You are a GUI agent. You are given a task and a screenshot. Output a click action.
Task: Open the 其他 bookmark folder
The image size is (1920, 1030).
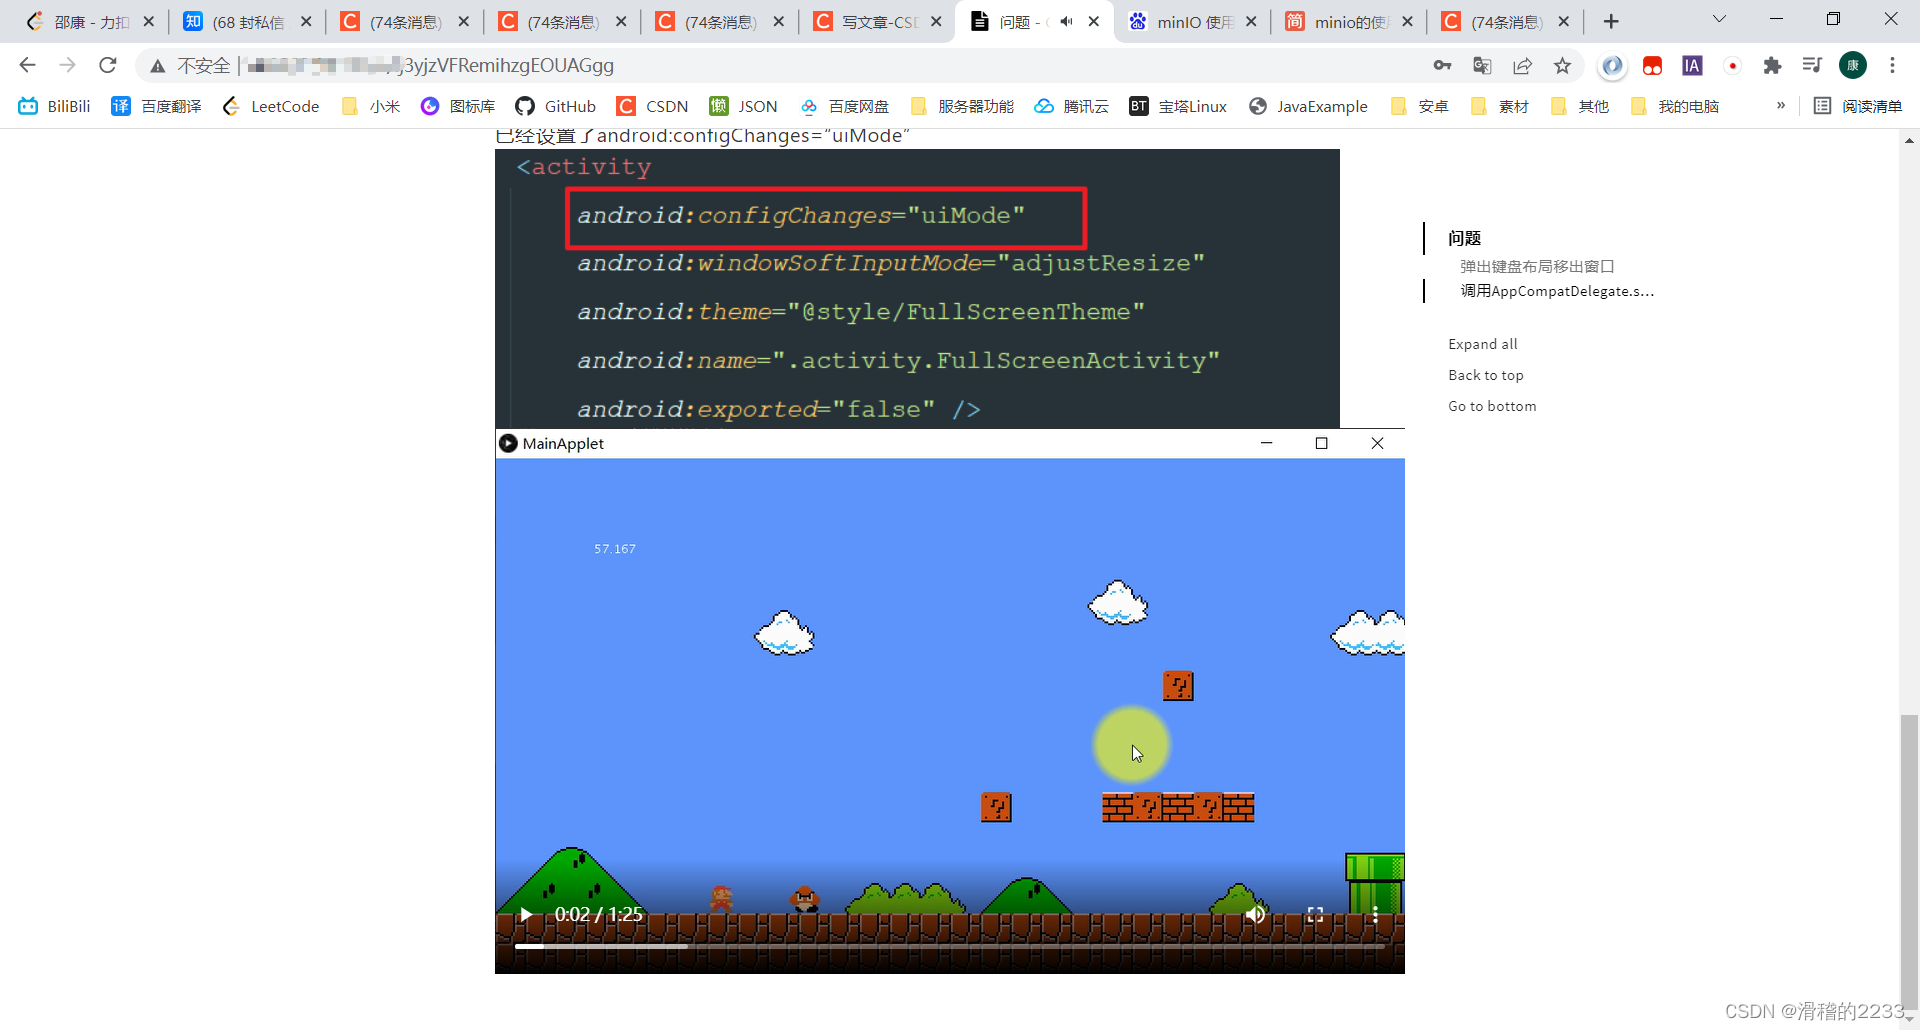(1580, 106)
